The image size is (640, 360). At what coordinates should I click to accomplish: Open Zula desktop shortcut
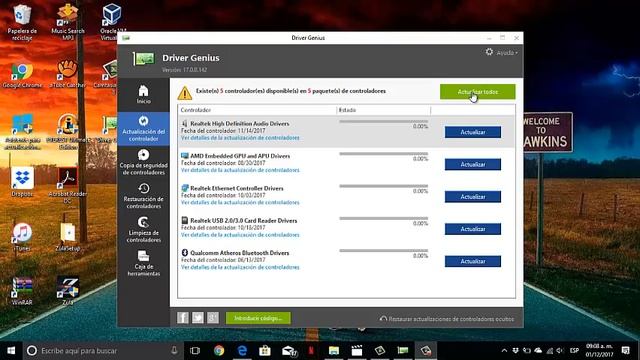coord(68,291)
